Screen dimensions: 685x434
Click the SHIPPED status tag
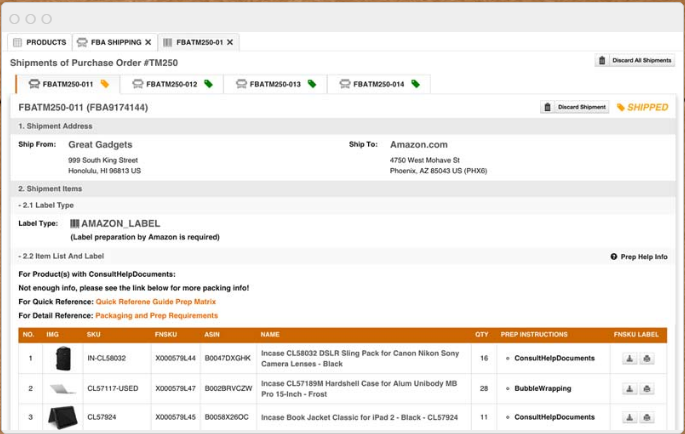[642, 108]
